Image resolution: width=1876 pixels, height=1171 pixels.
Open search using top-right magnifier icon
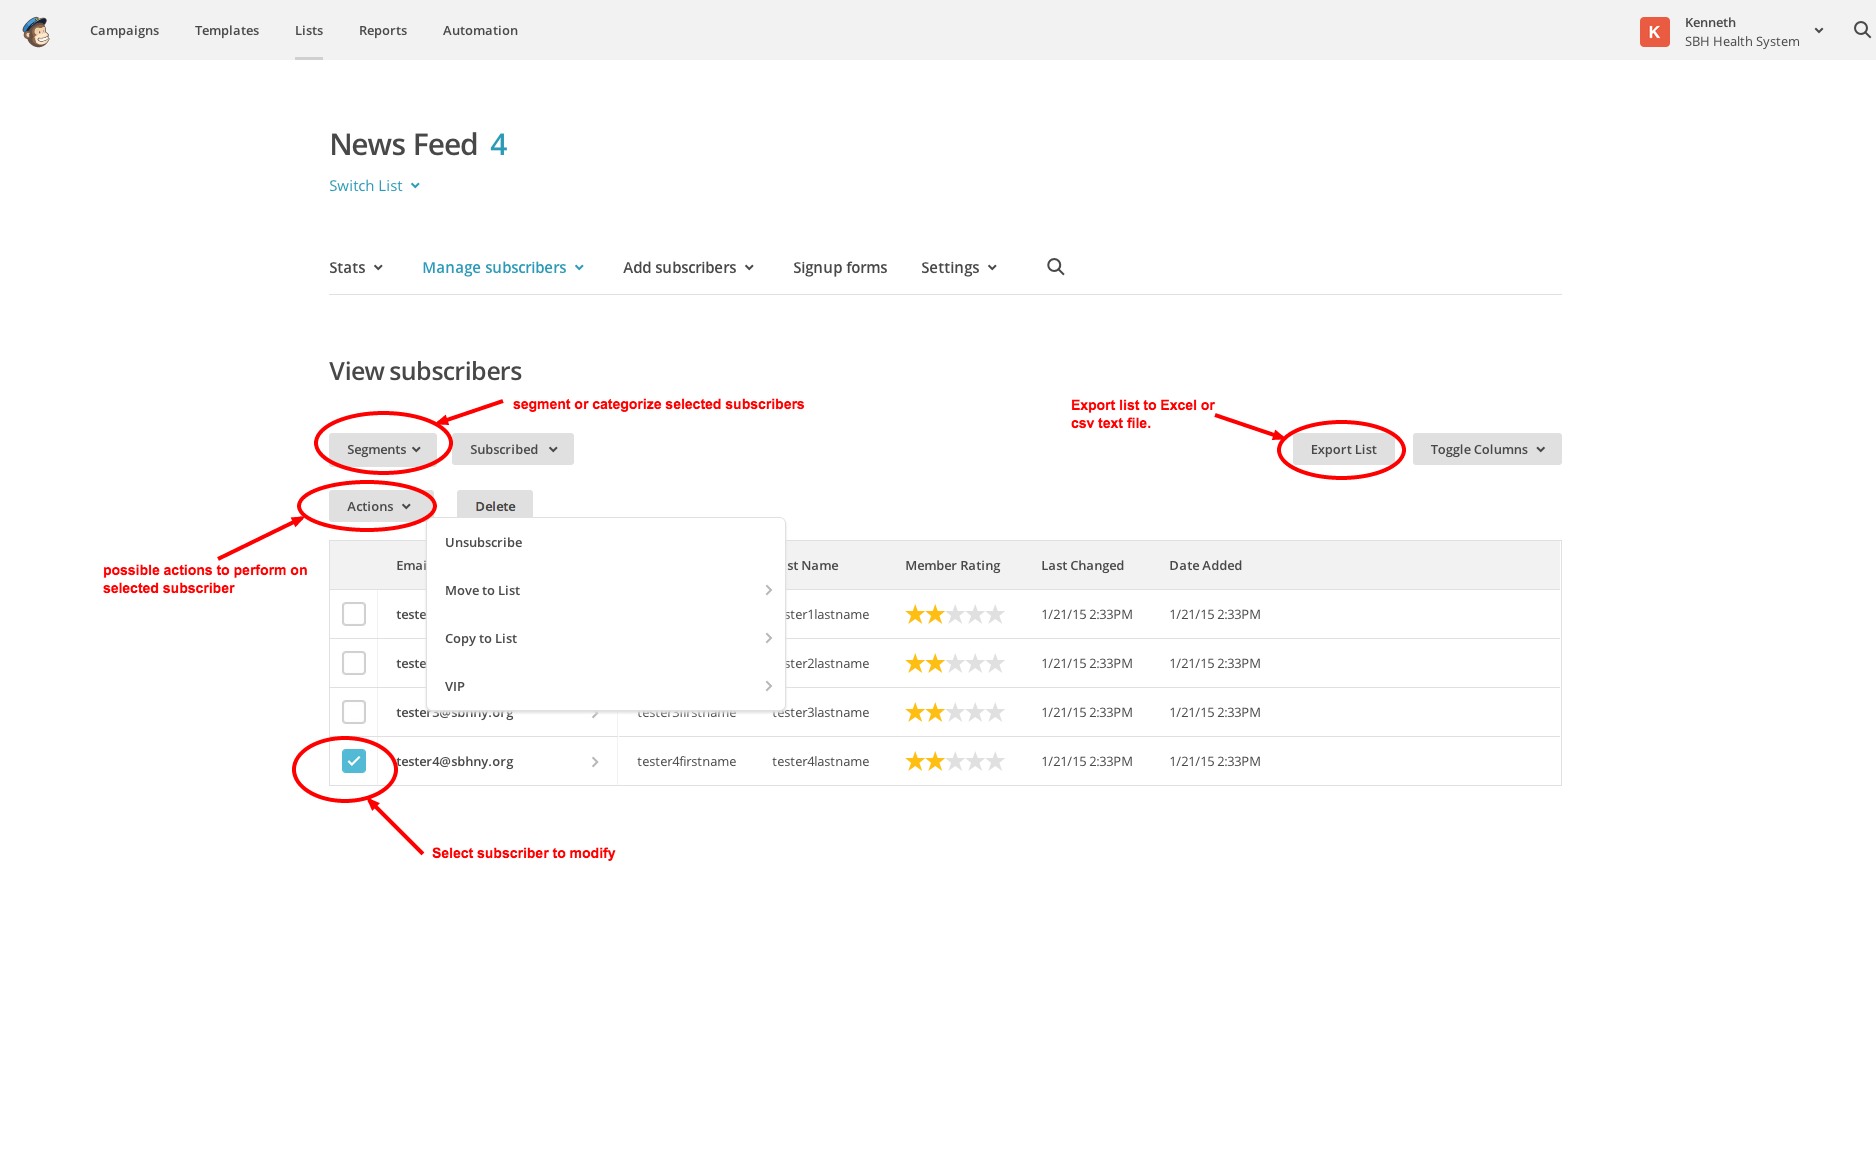[x=1861, y=30]
